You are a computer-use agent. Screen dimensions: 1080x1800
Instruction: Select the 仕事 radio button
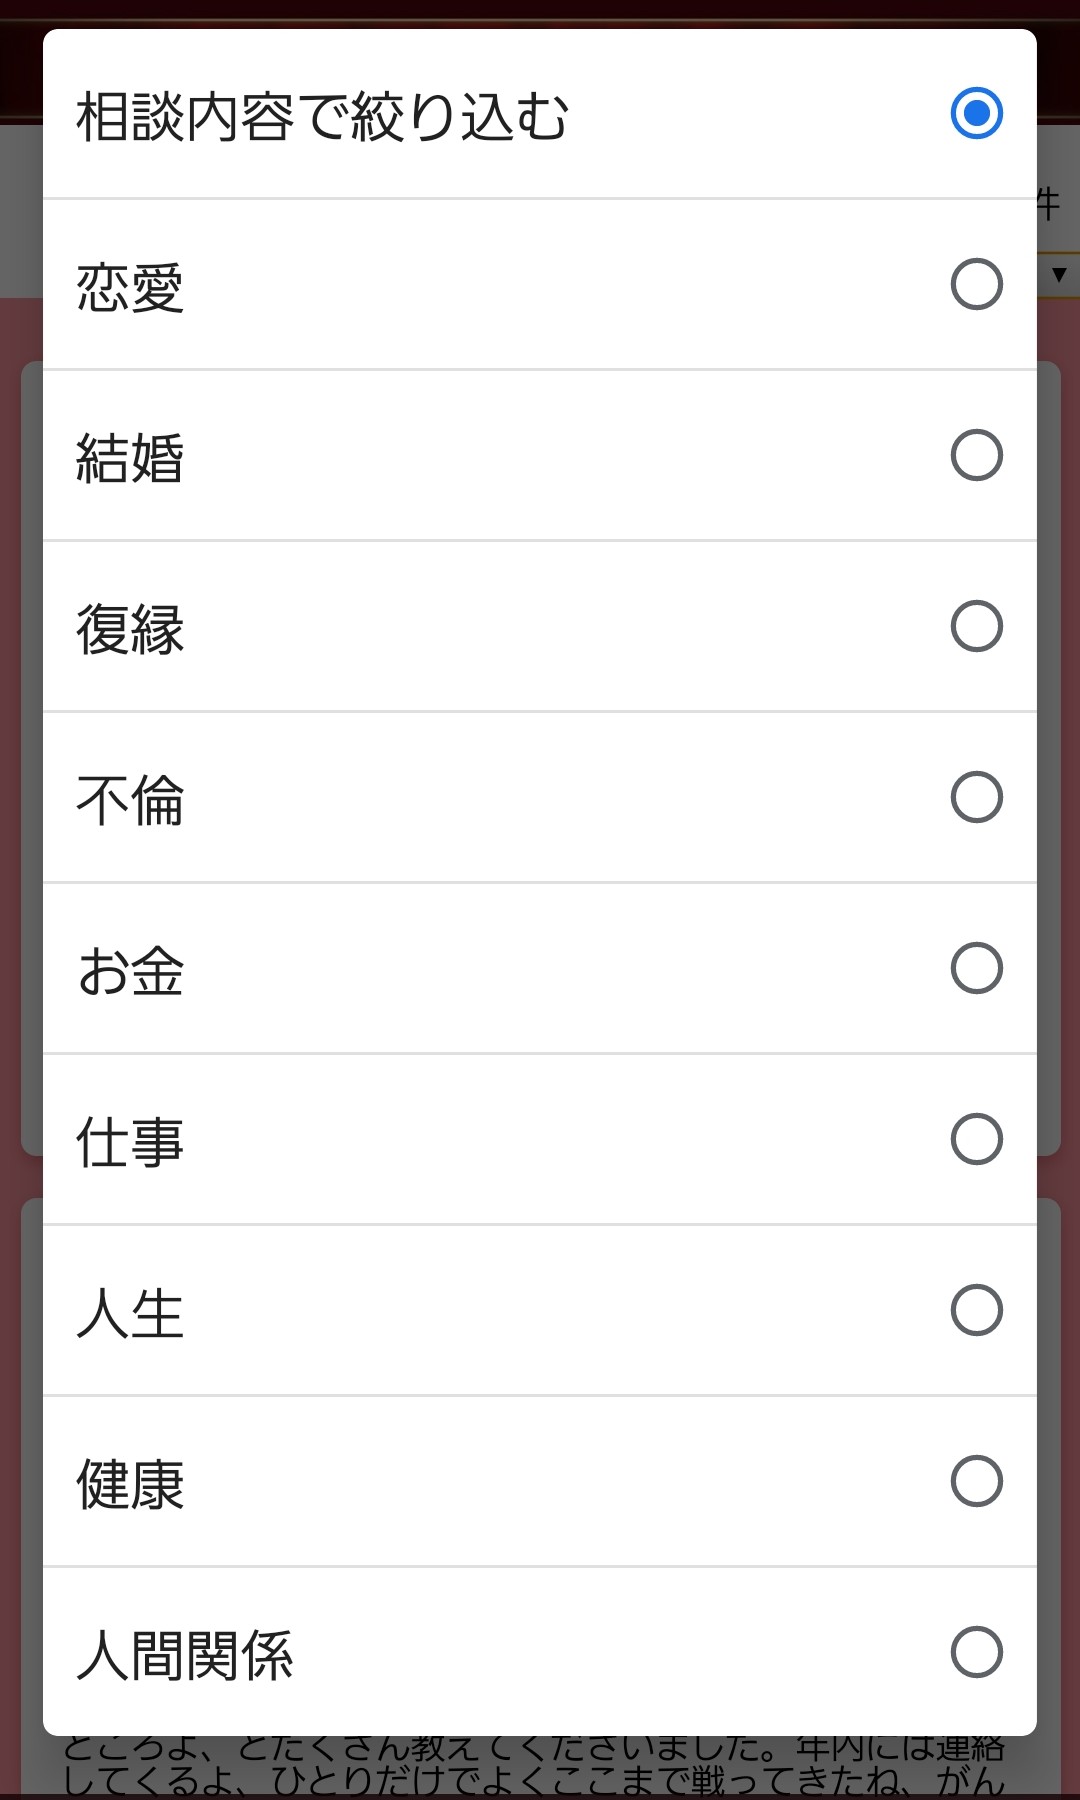(976, 1139)
